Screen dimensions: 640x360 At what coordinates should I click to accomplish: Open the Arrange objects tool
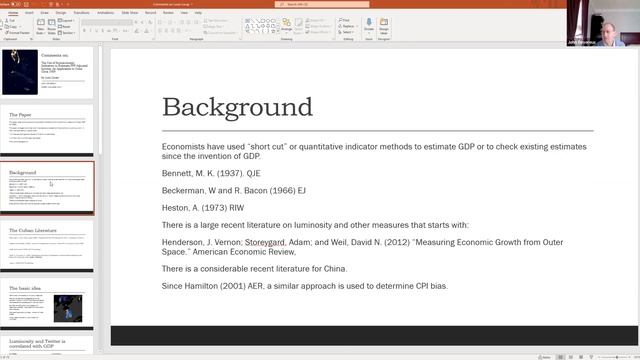[x=287, y=25]
